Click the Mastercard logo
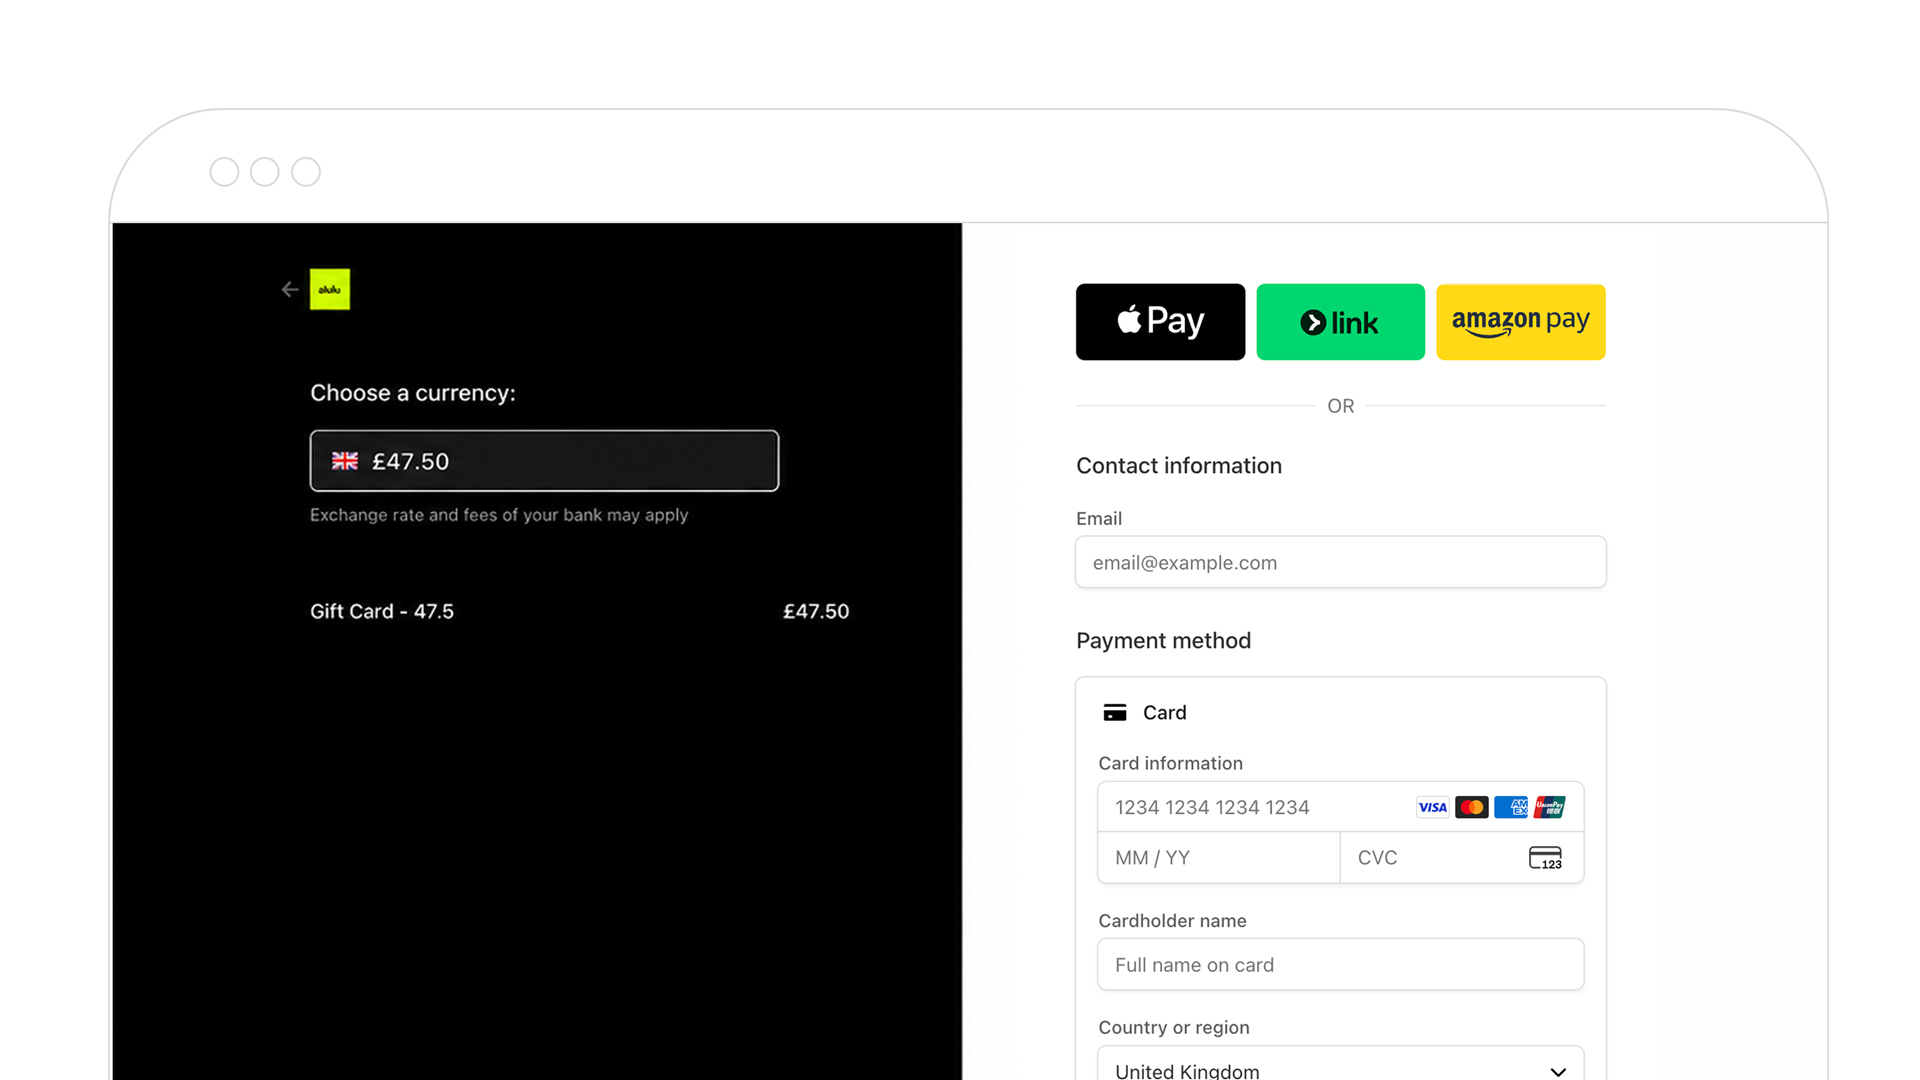Viewport: 1920px width, 1080px height. click(x=1472, y=807)
